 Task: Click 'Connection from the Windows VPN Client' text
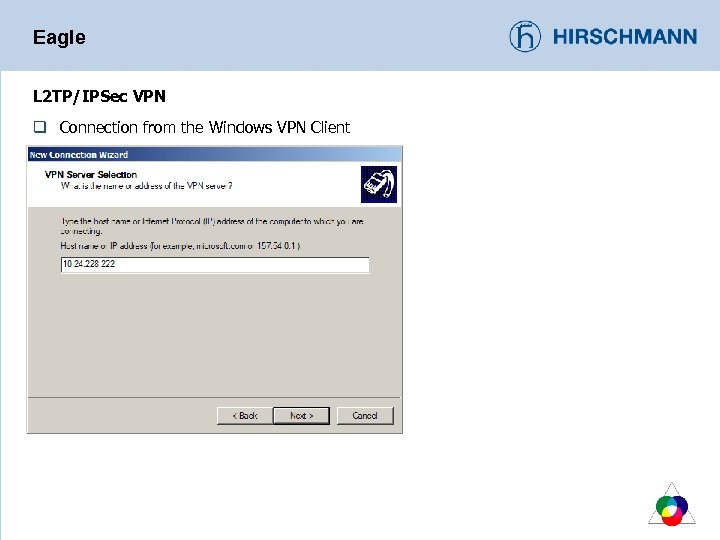(205, 127)
